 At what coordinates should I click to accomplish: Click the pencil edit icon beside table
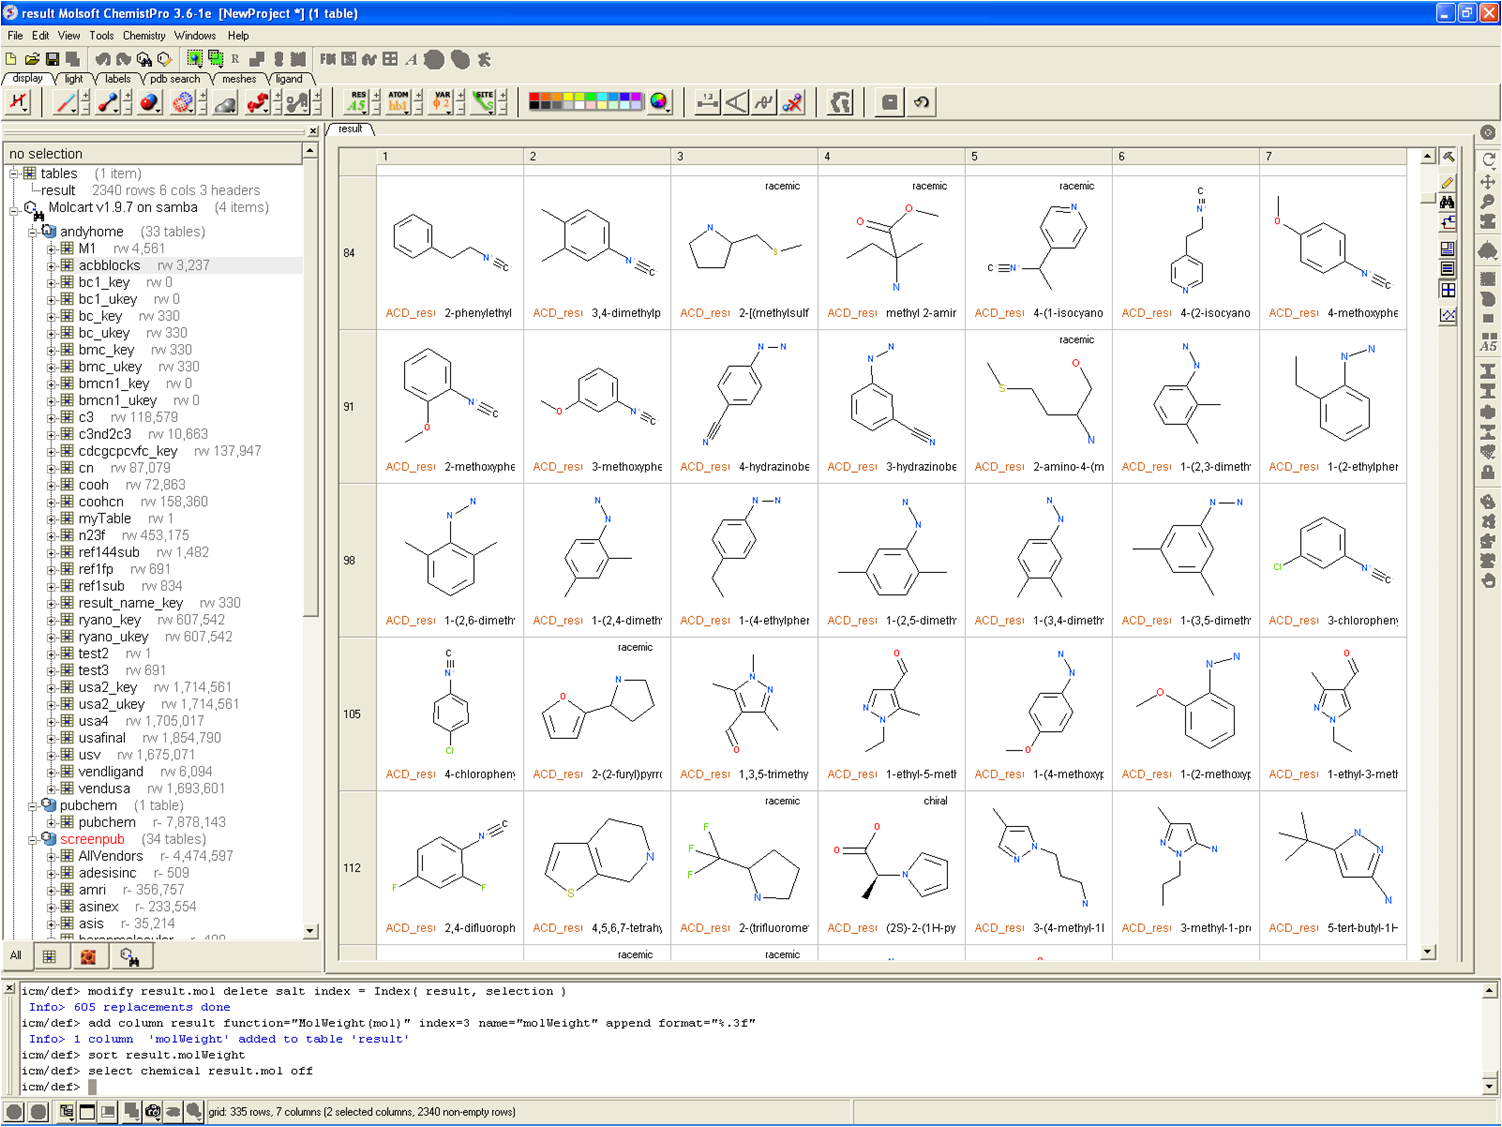coord(1447,182)
